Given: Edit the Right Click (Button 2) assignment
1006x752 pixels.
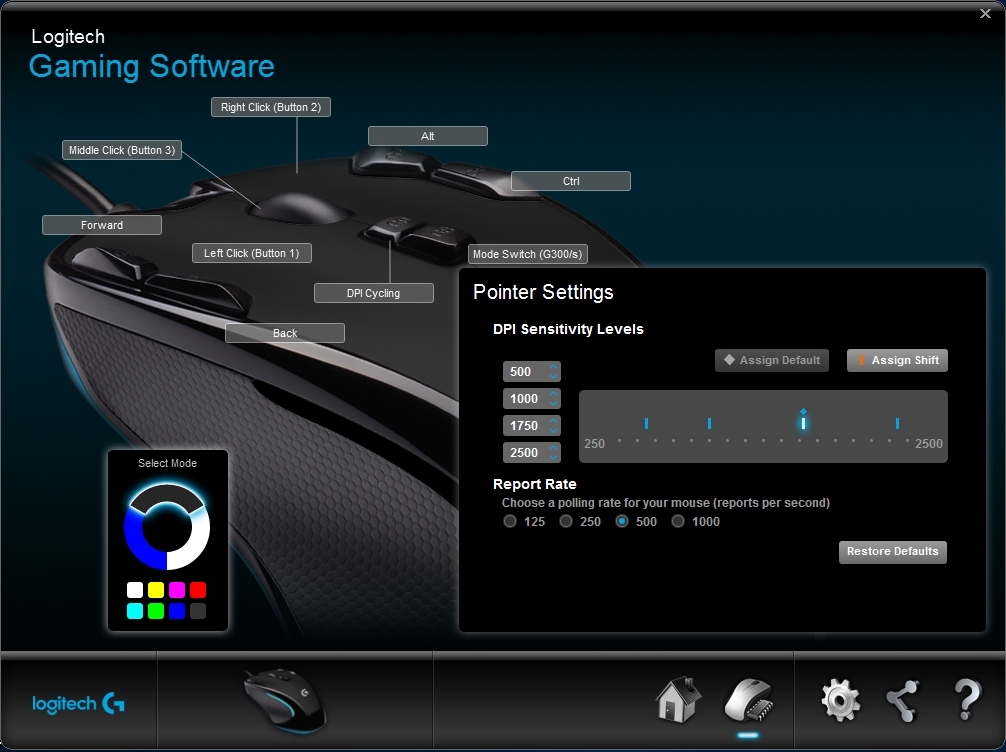Looking at the screenshot, I should pos(271,107).
